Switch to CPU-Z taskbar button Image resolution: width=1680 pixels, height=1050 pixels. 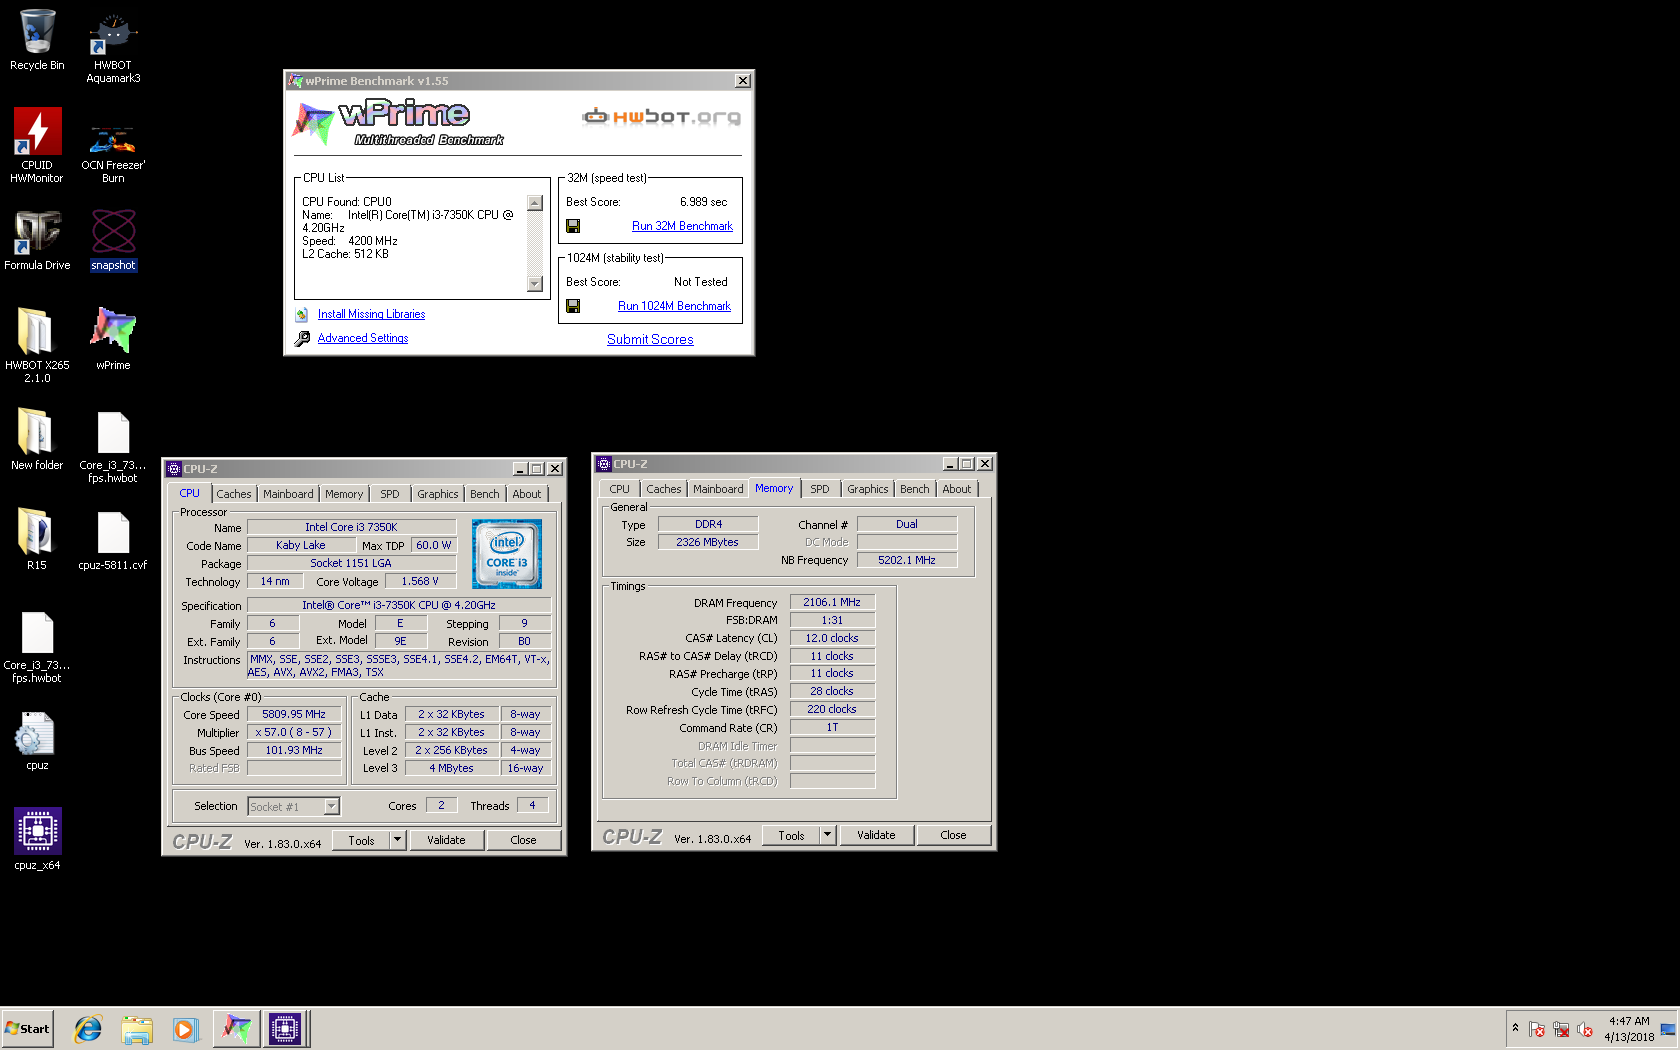tap(285, 1028)
